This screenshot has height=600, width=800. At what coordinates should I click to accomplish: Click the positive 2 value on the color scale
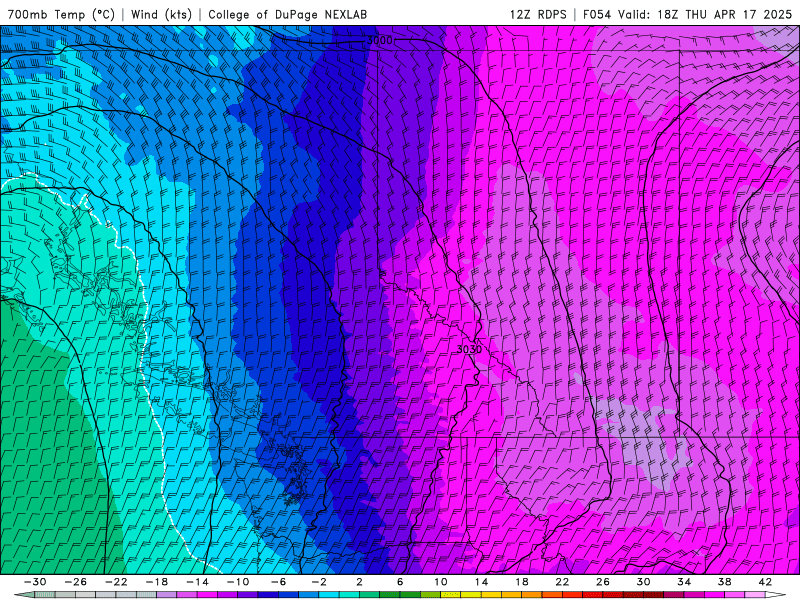360,582
